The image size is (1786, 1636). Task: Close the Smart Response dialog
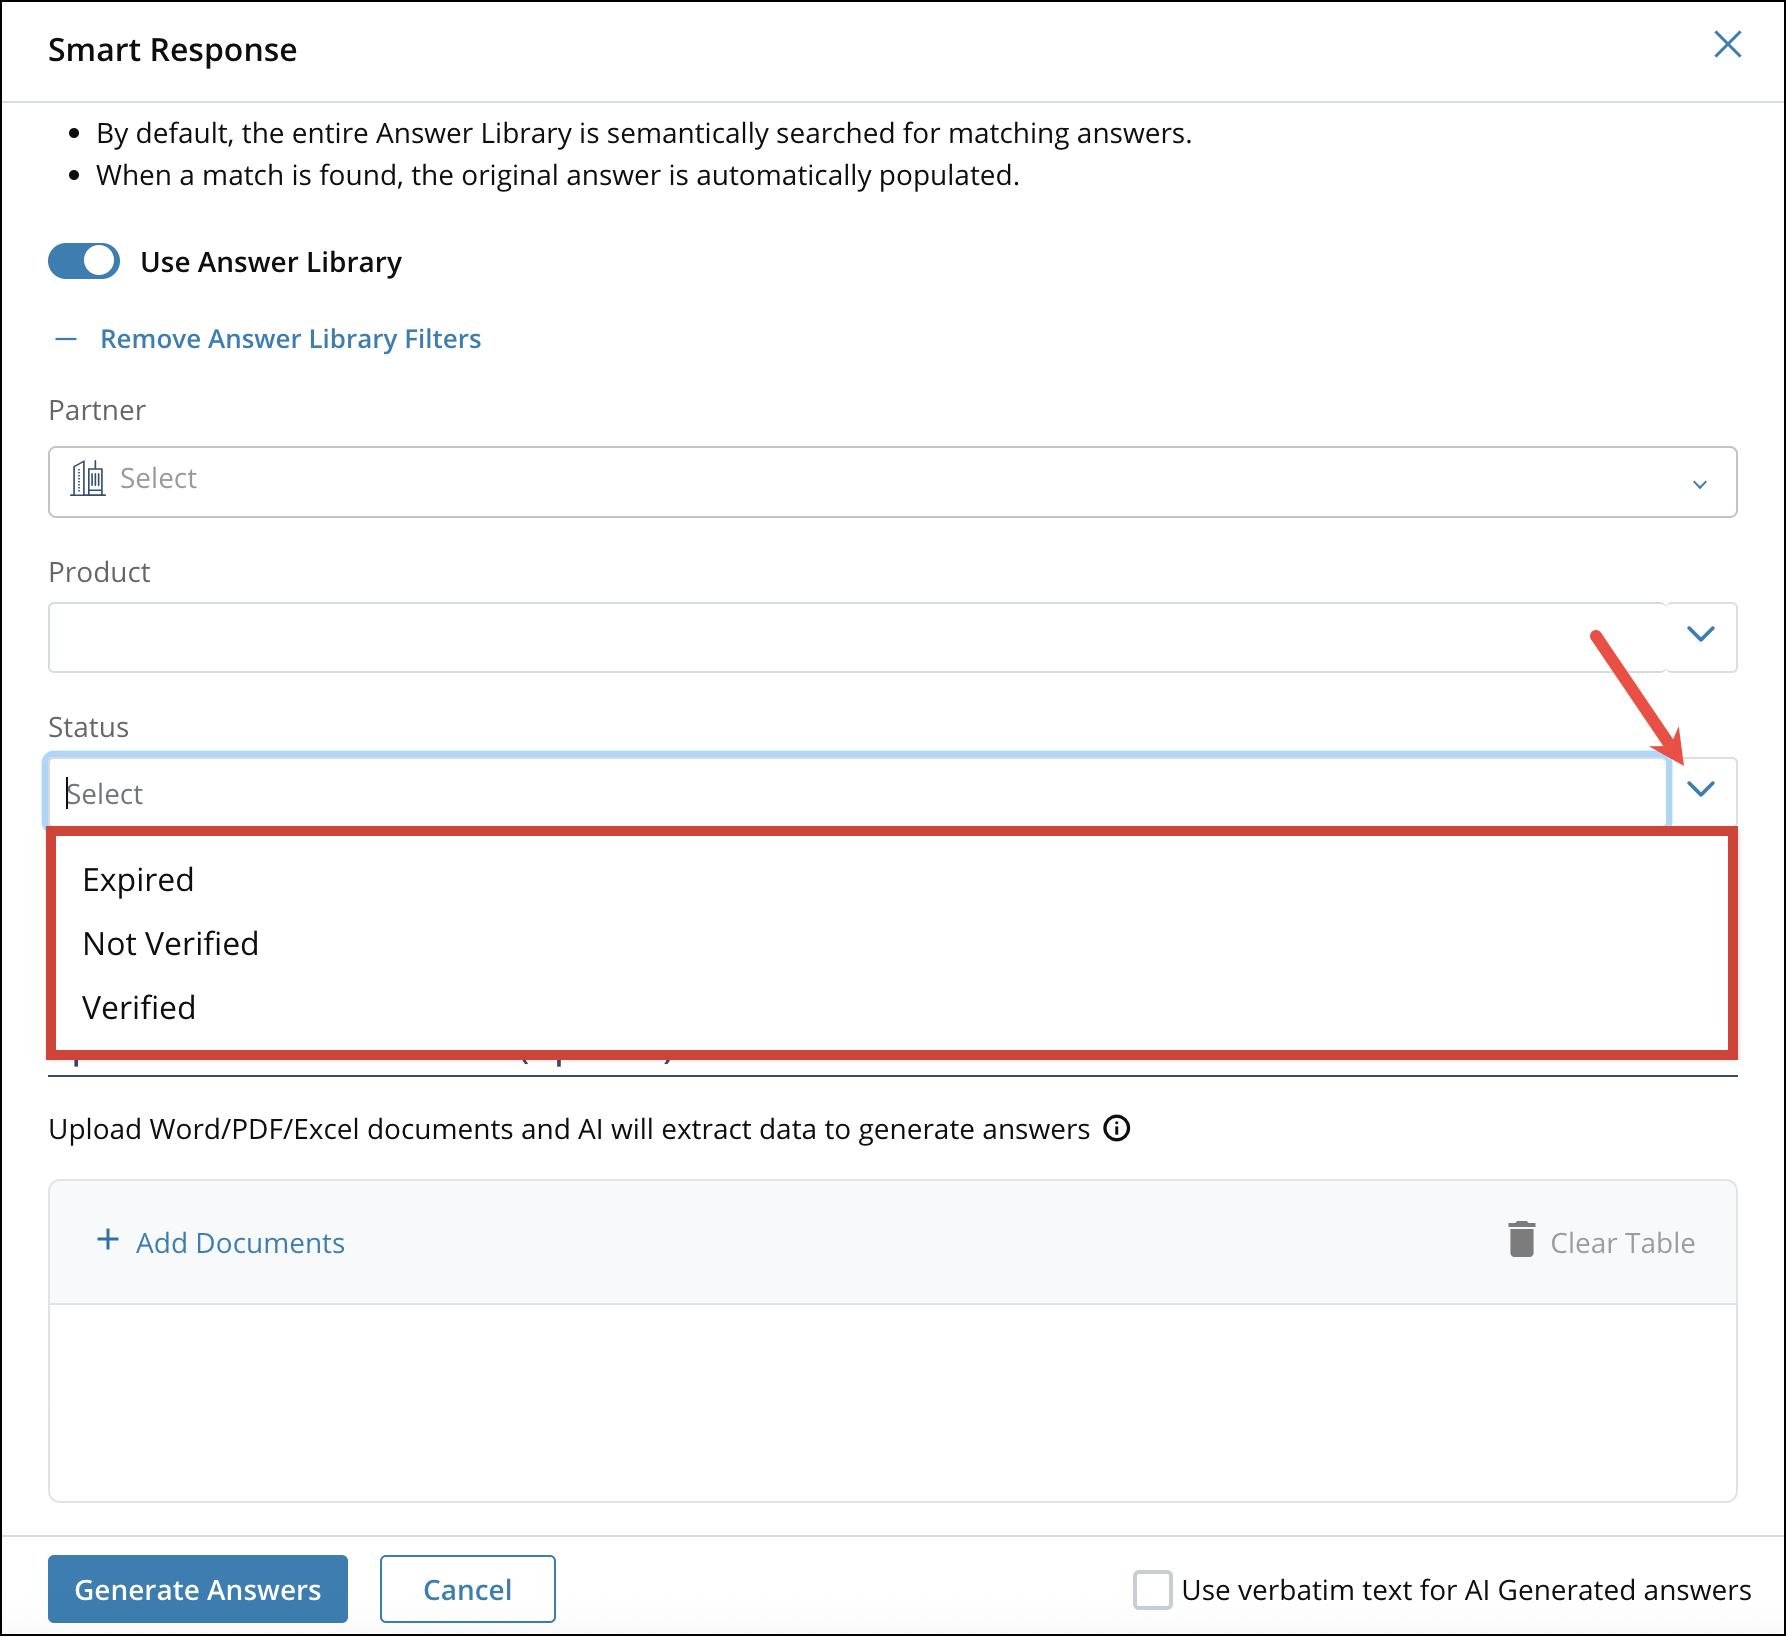(x=1728, y=45)
